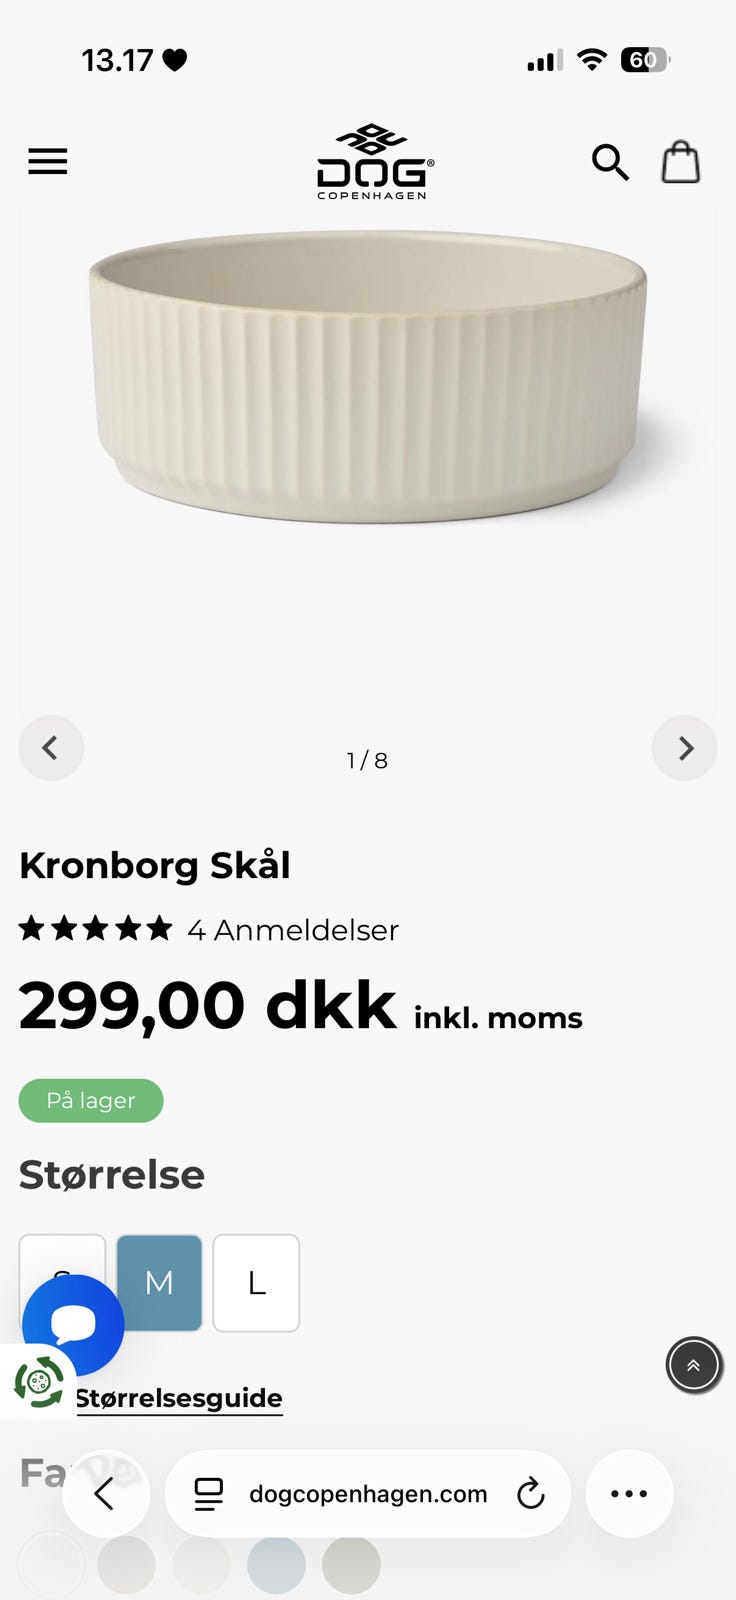The height and width of the screenshot is (1600, 736).
Task: Open the browser three-dots menu
Action: (629, 1494)
